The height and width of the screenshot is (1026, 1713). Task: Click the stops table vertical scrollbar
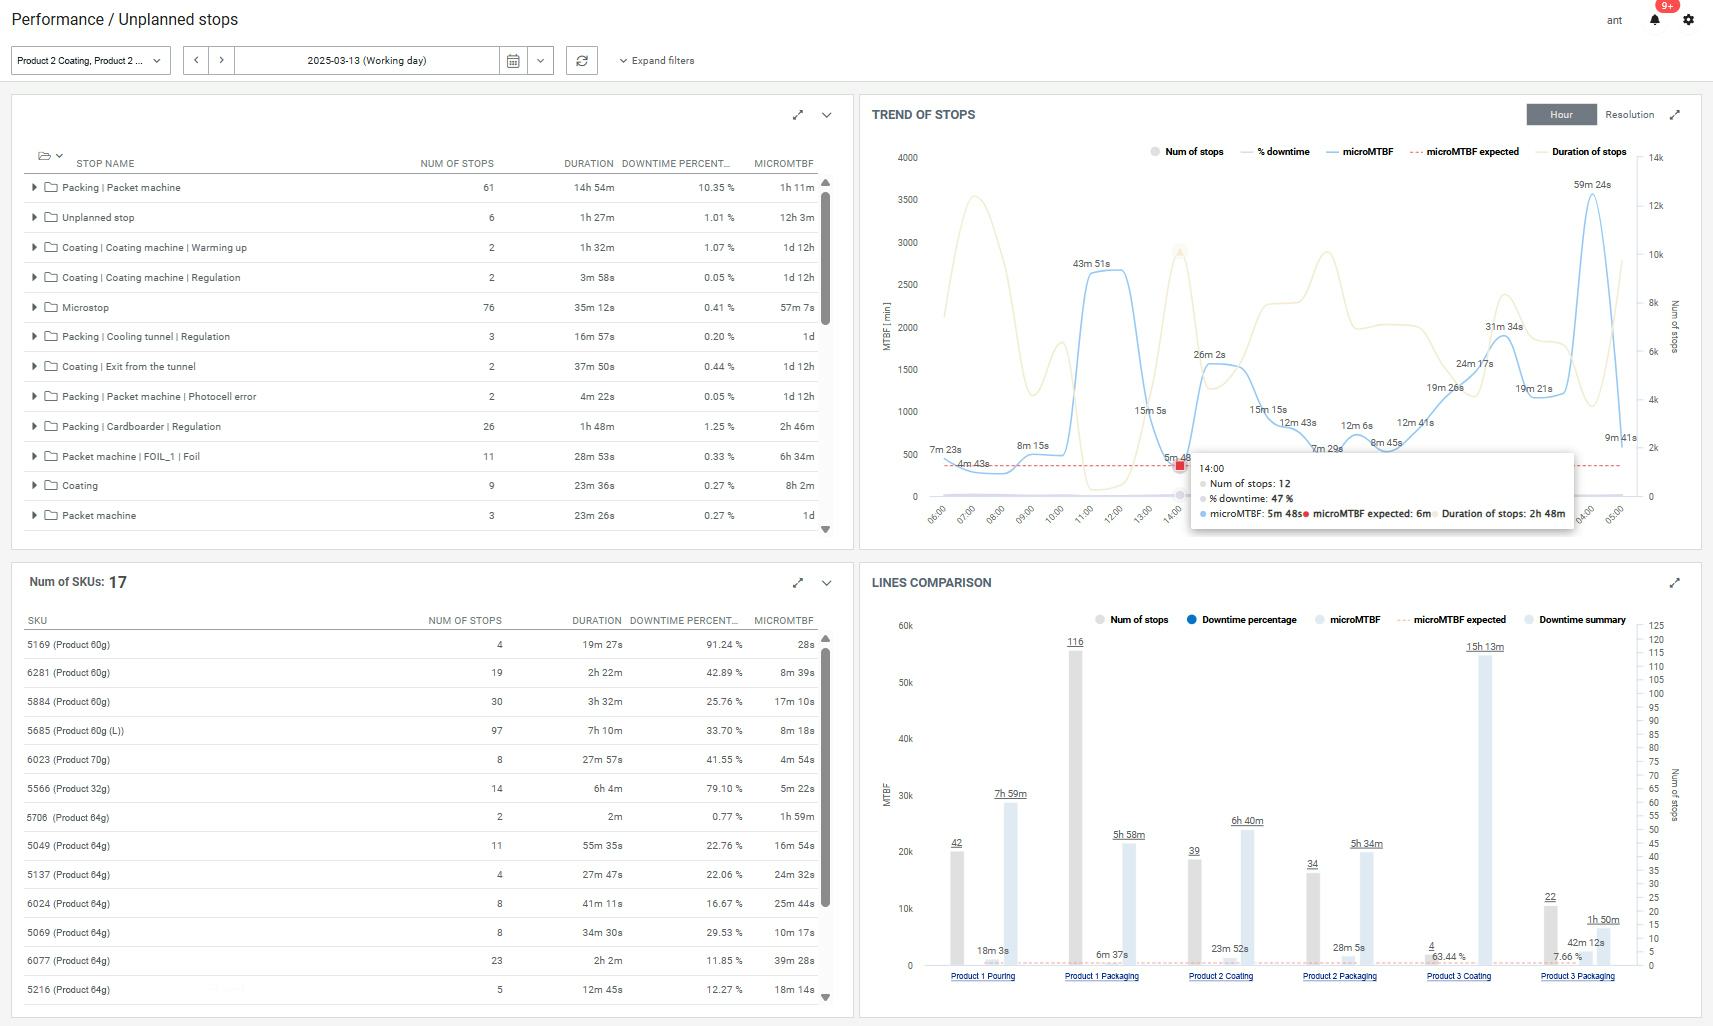[825, 257]
